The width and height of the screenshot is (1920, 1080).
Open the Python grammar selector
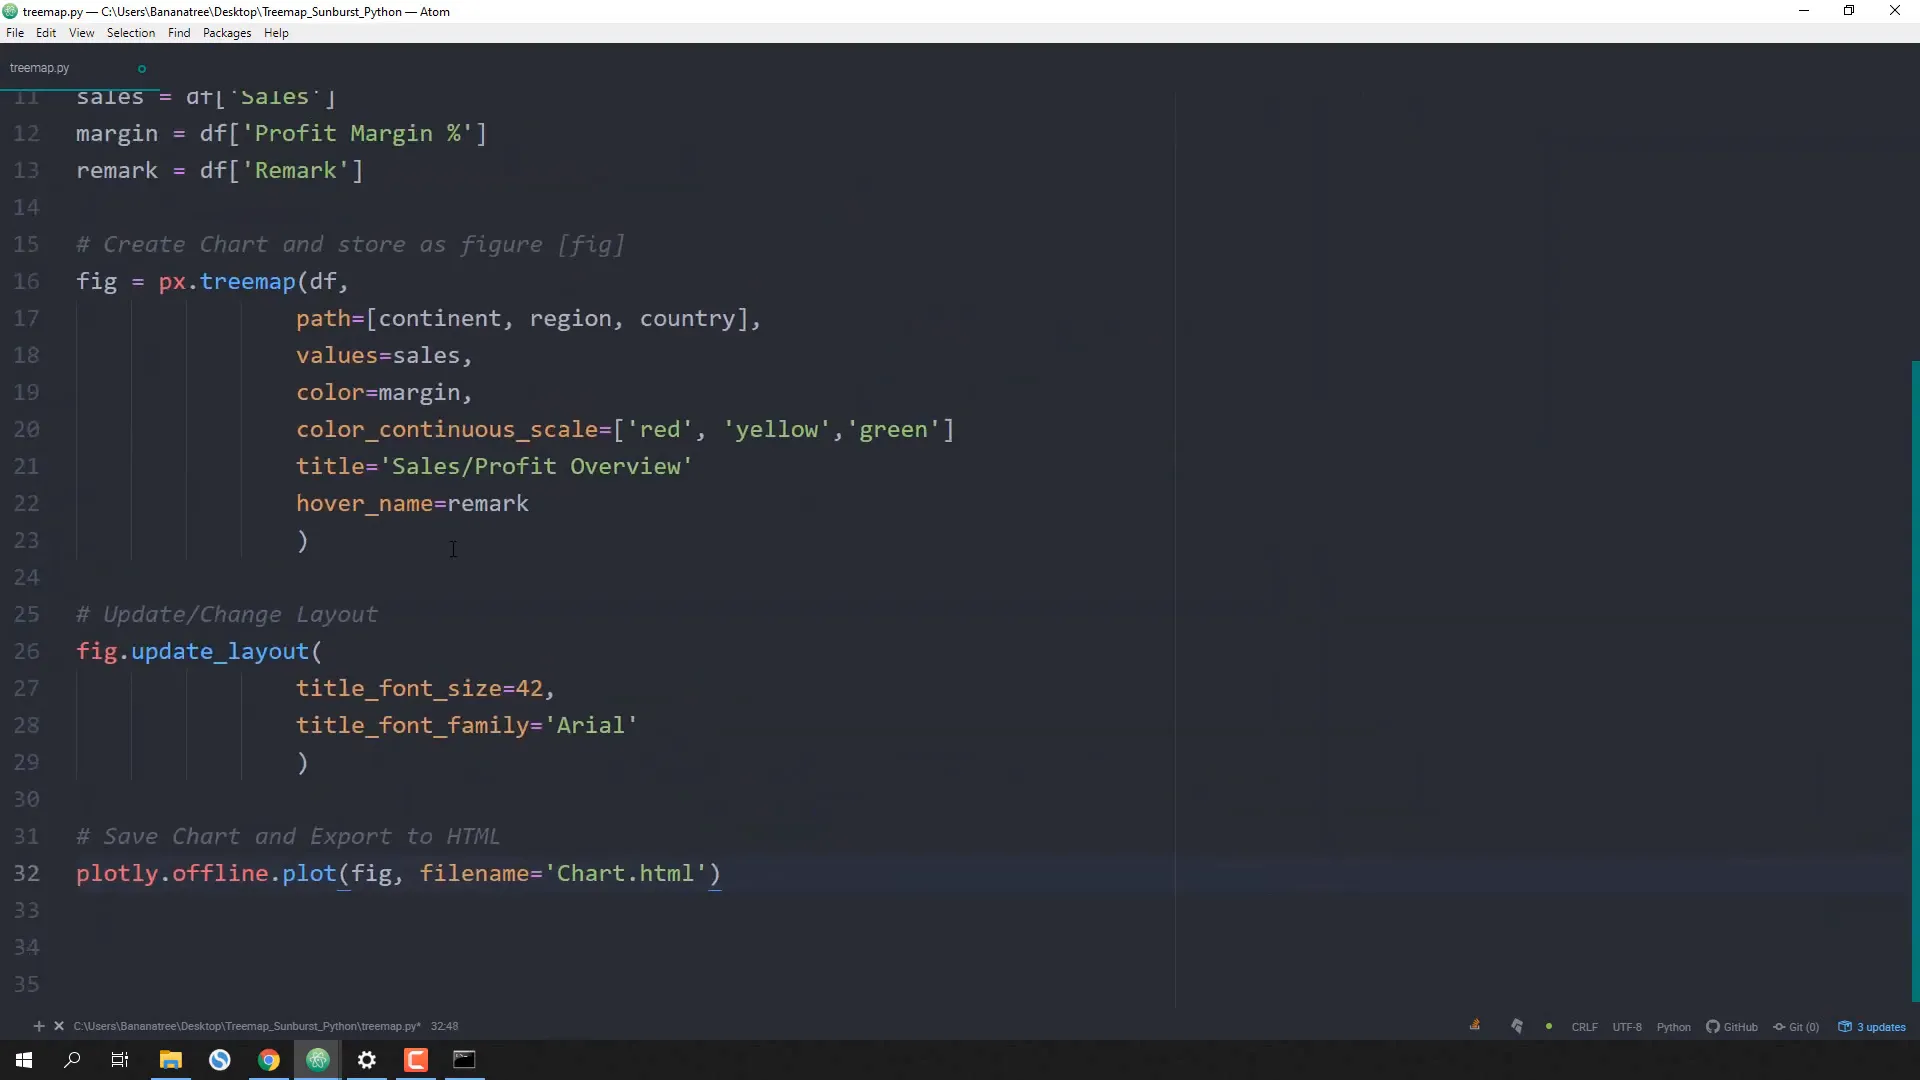[1674, 1026]
